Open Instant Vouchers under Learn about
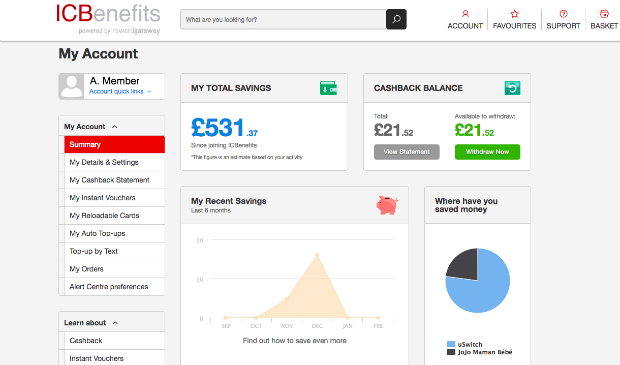Image resolution: width=620 pixels, height=365 pixels. [114, 358]
